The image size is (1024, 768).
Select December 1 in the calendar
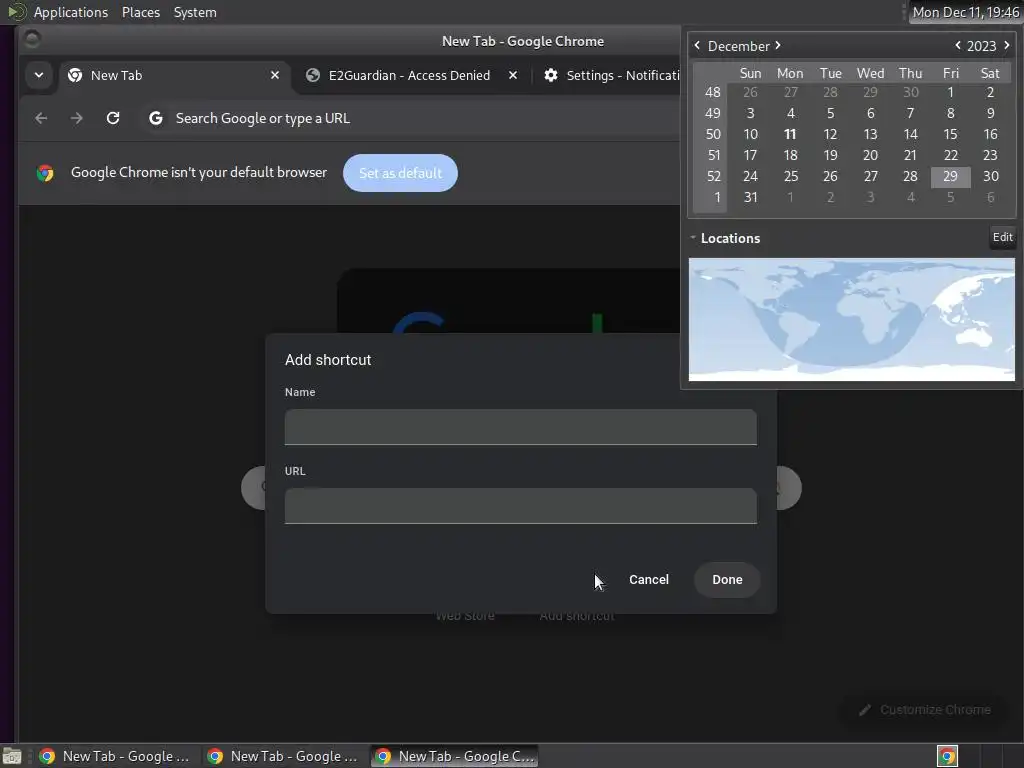[950, 93]
